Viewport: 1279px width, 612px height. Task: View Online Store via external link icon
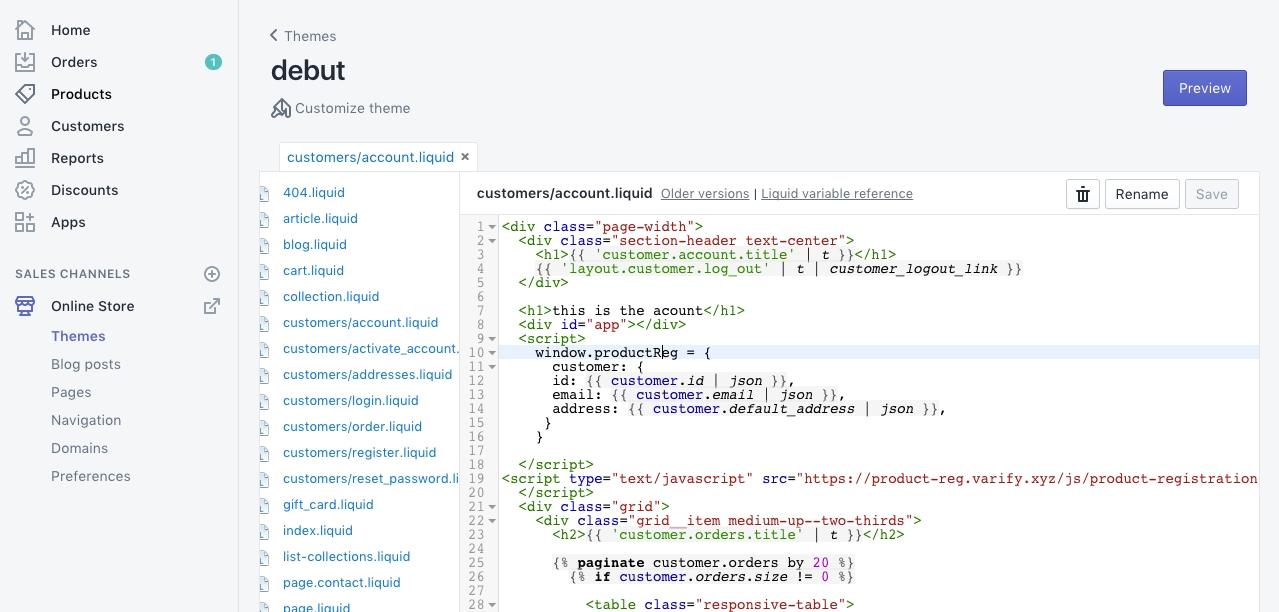(212, 306)
